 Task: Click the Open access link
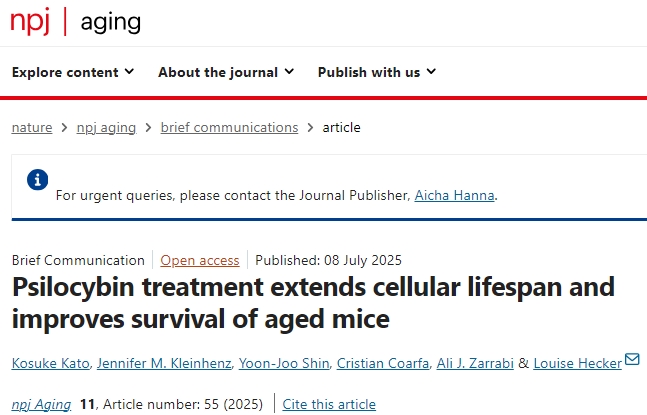(x=200, y=260)
